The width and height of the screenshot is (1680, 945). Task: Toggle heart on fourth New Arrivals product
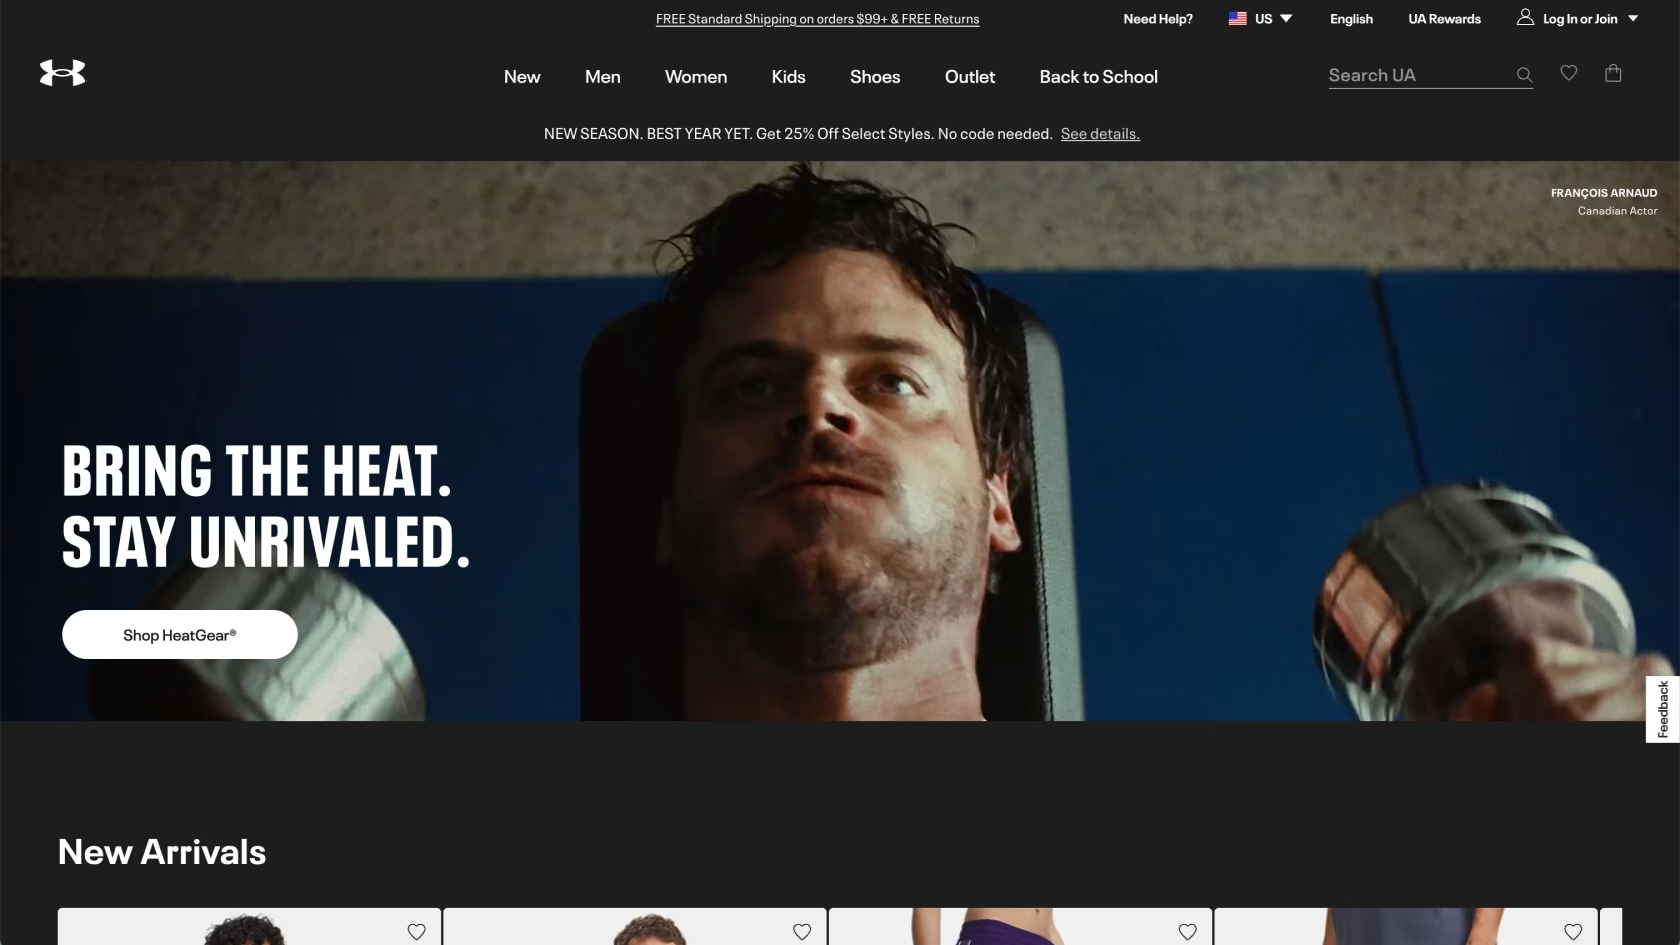point(1573,932)
